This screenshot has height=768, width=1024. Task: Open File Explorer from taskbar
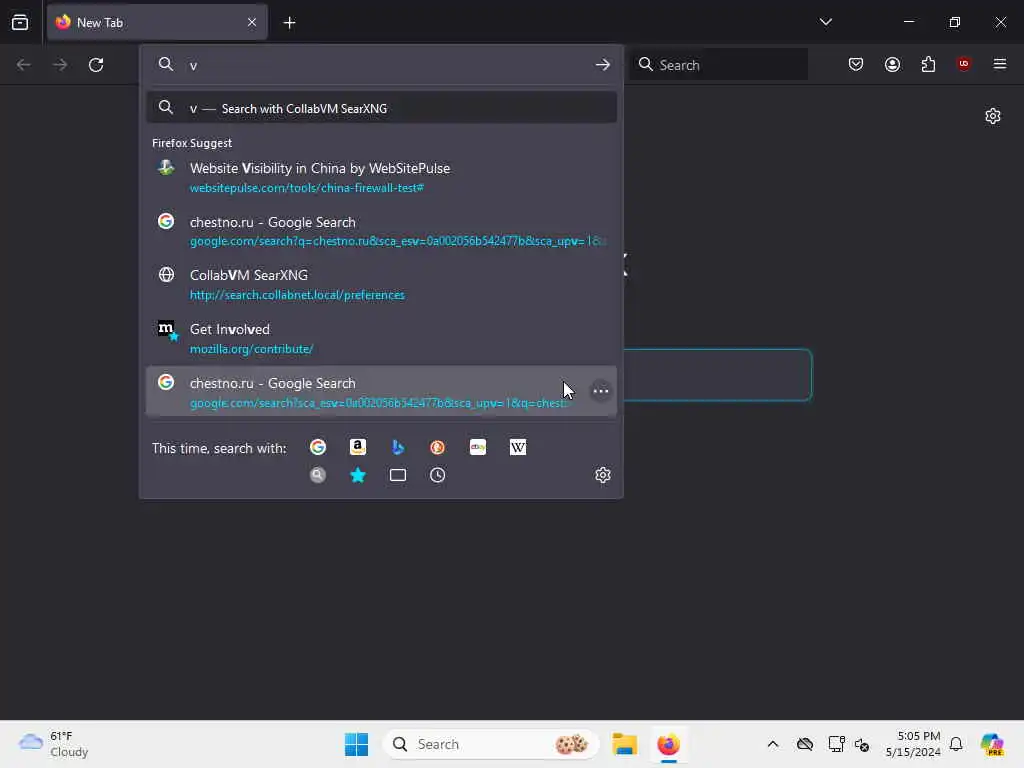[x=624, y=744]
